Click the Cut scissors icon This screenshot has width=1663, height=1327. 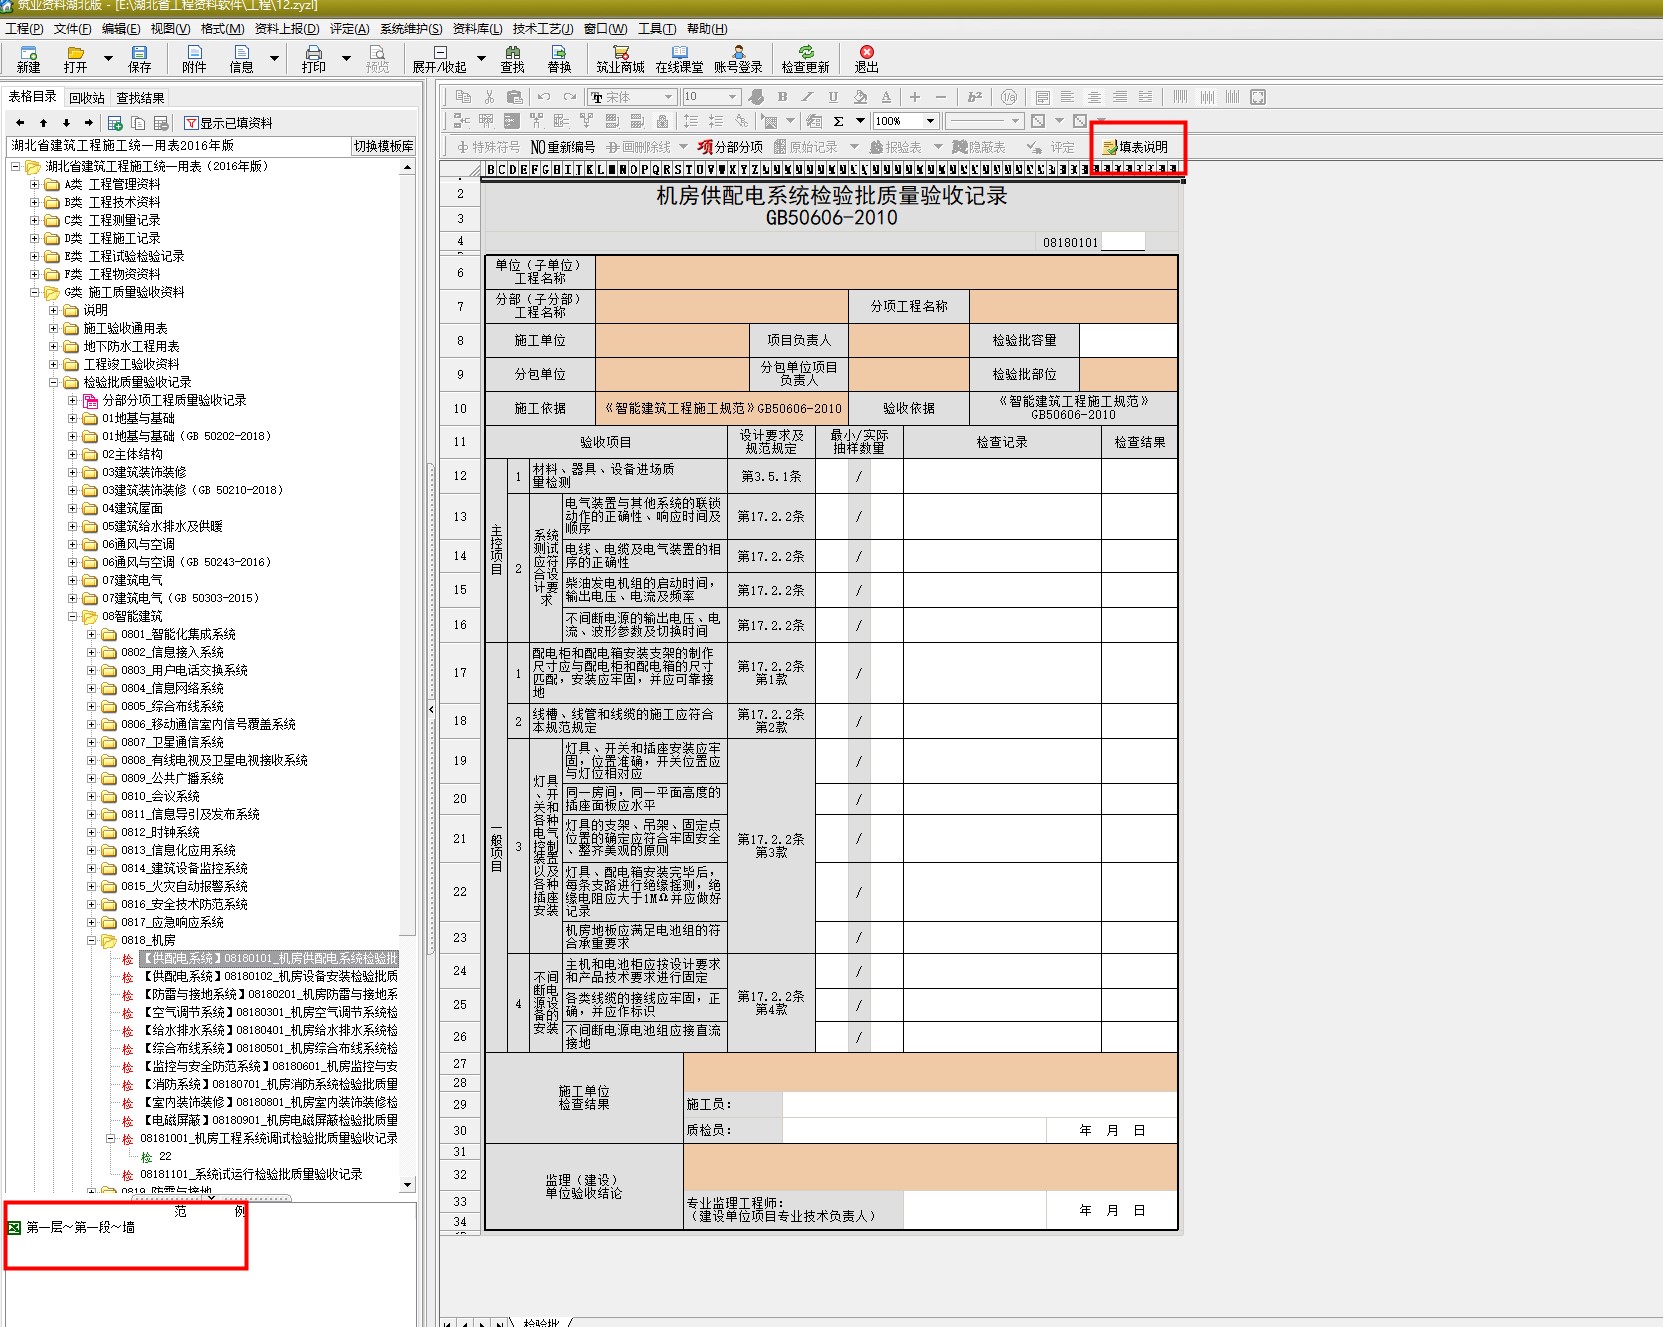point(489,97)
